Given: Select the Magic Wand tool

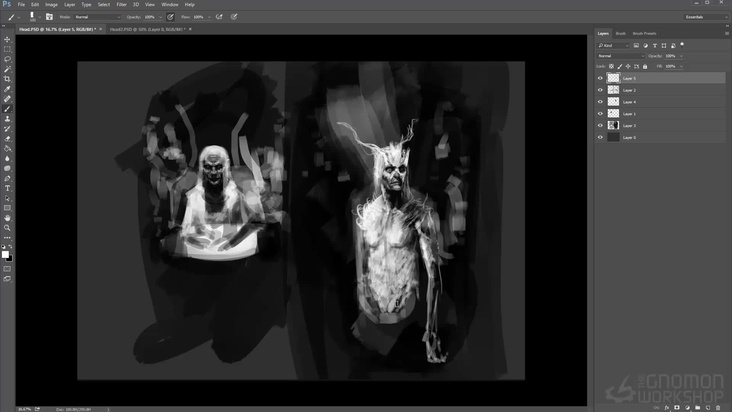Looking at the screenshot, I should tap(7, 69).
